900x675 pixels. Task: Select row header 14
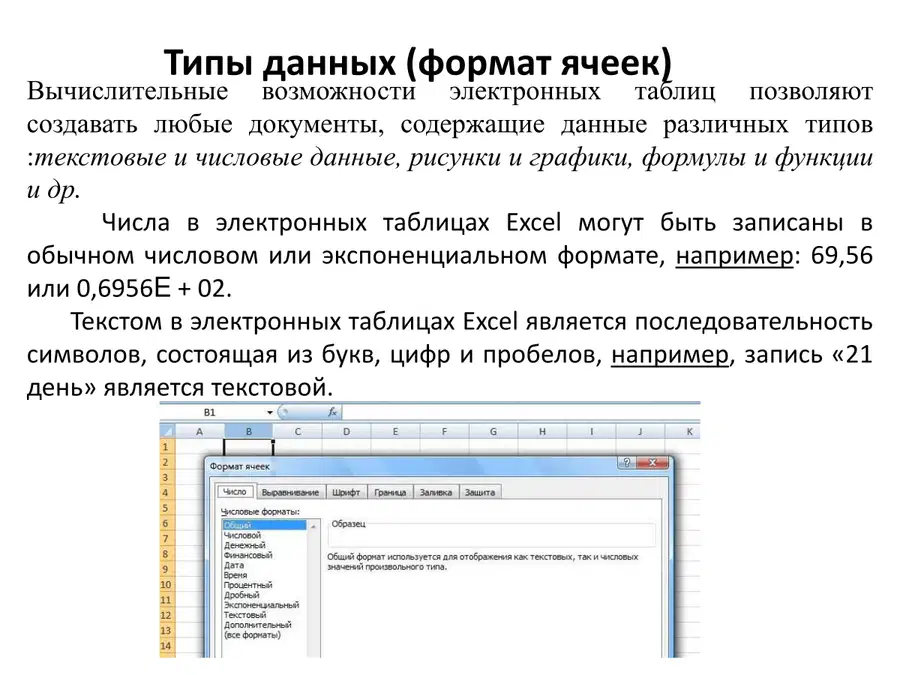(166, 646)
